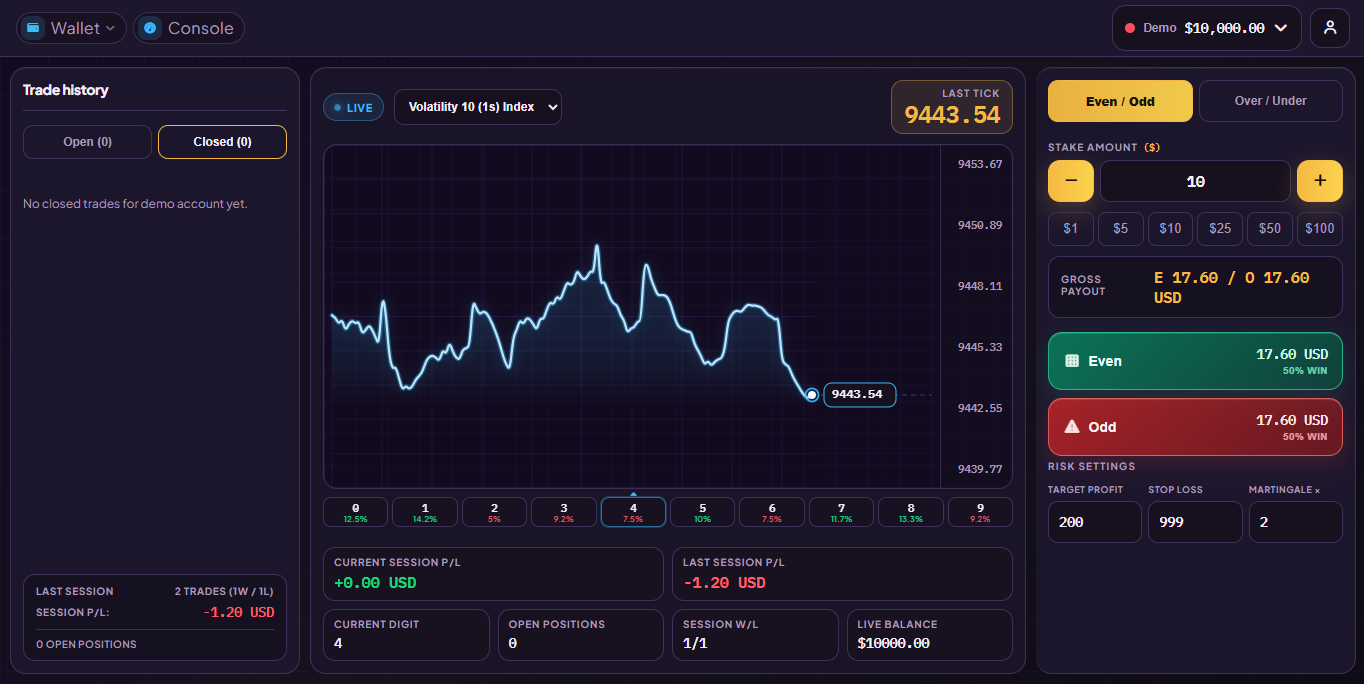
Task: Click the 9439.77 axis label
Action: pyautogui.click(x=980, y=469)
